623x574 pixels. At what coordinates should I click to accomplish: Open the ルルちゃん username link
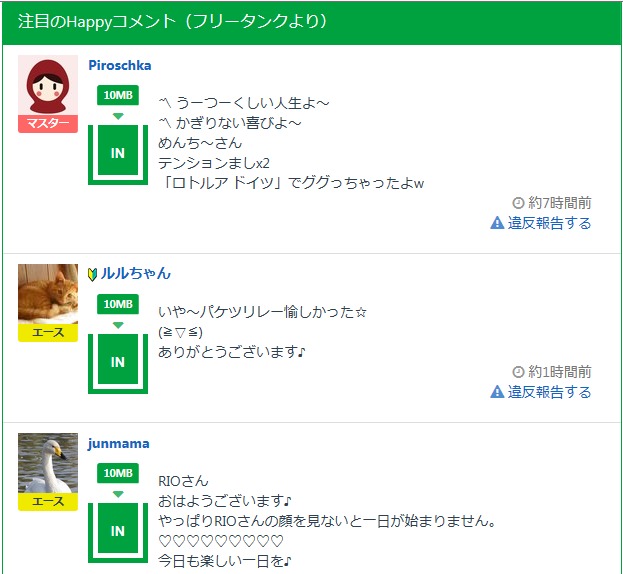pos(135,273)
